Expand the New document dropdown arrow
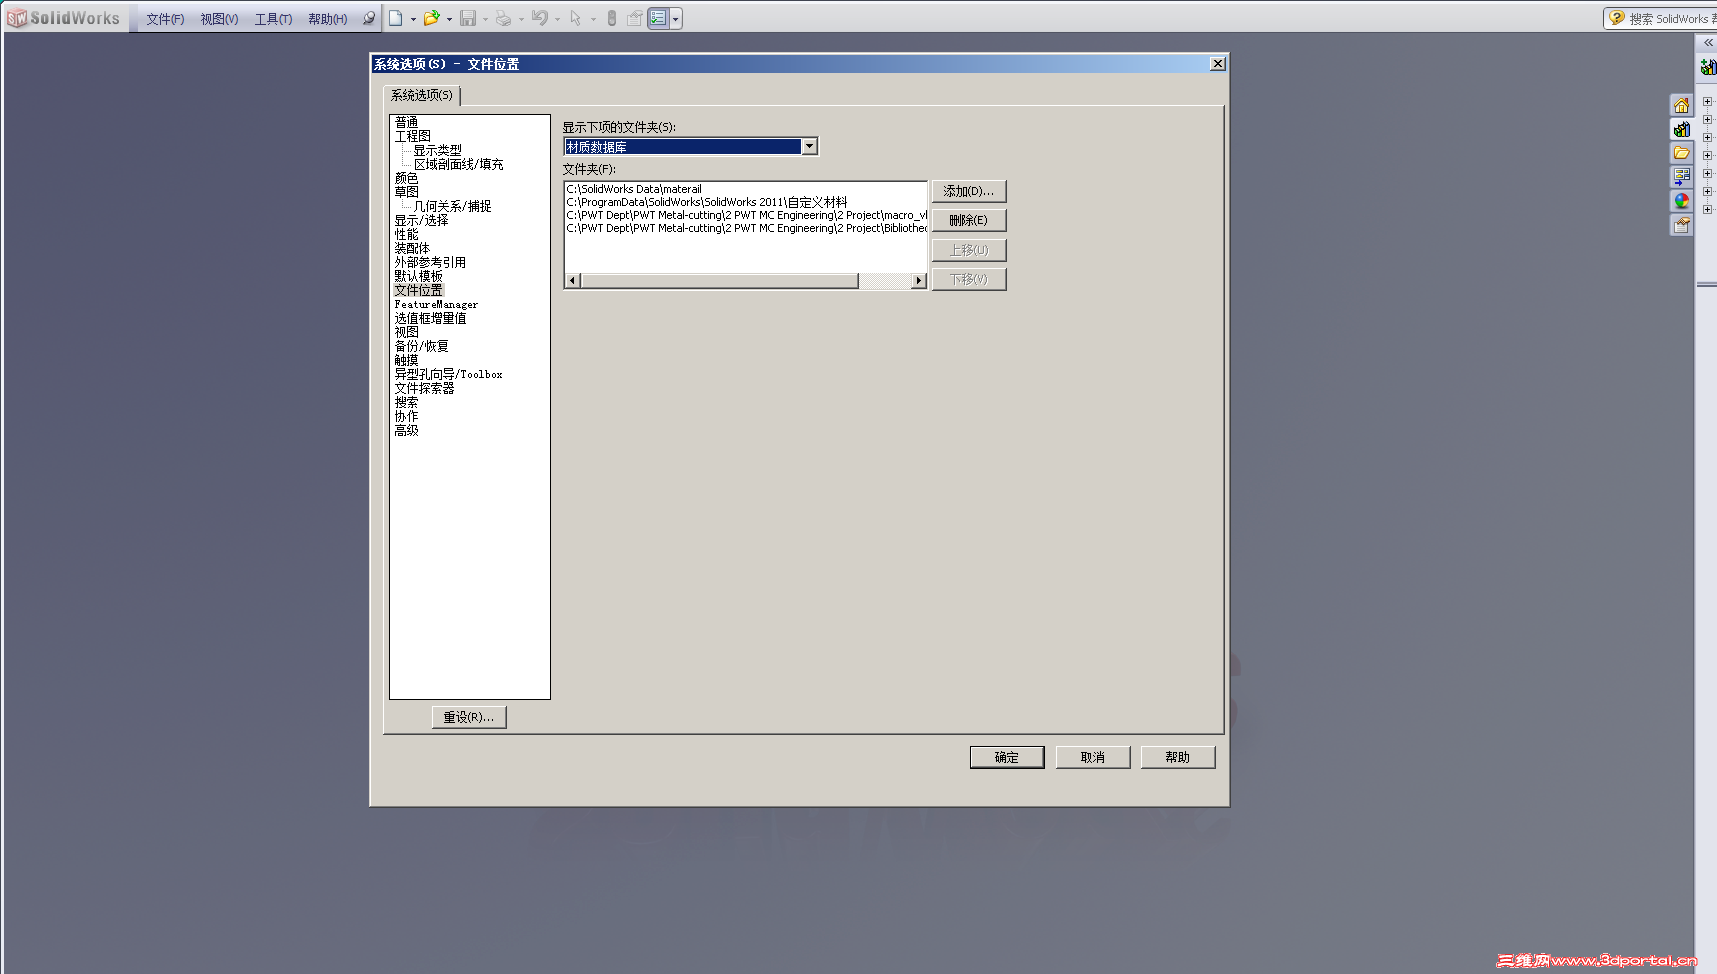Viewport: 1717px width, 974px height. (413, 19)
